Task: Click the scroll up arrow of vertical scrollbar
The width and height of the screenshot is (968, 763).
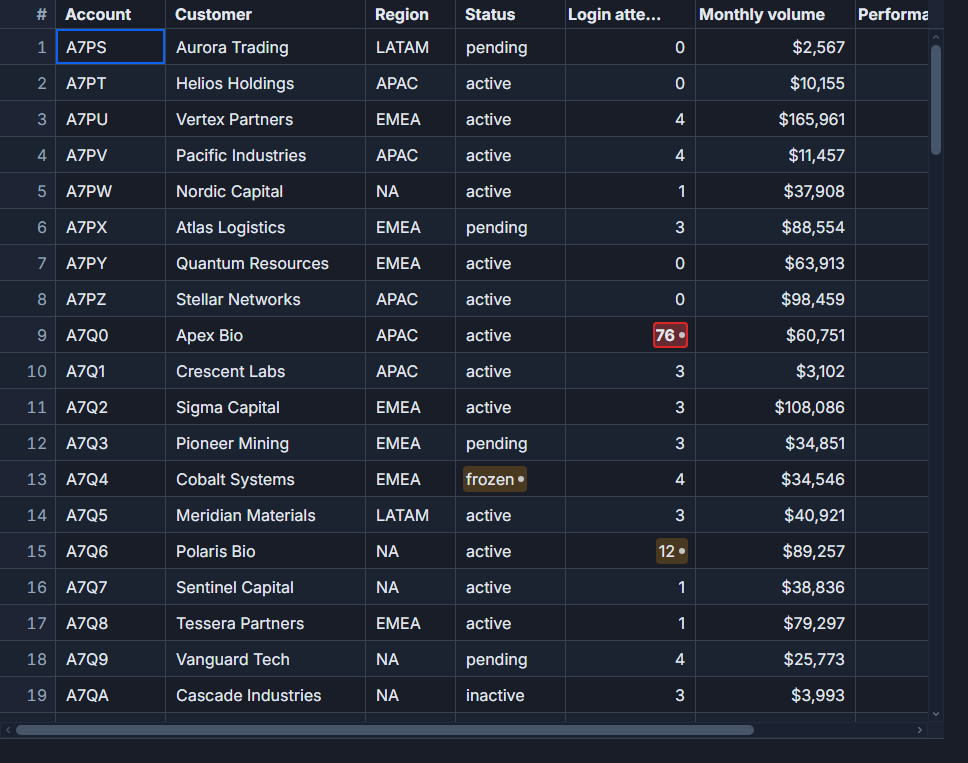Action: pyautogui.click(x=936, y=37)
